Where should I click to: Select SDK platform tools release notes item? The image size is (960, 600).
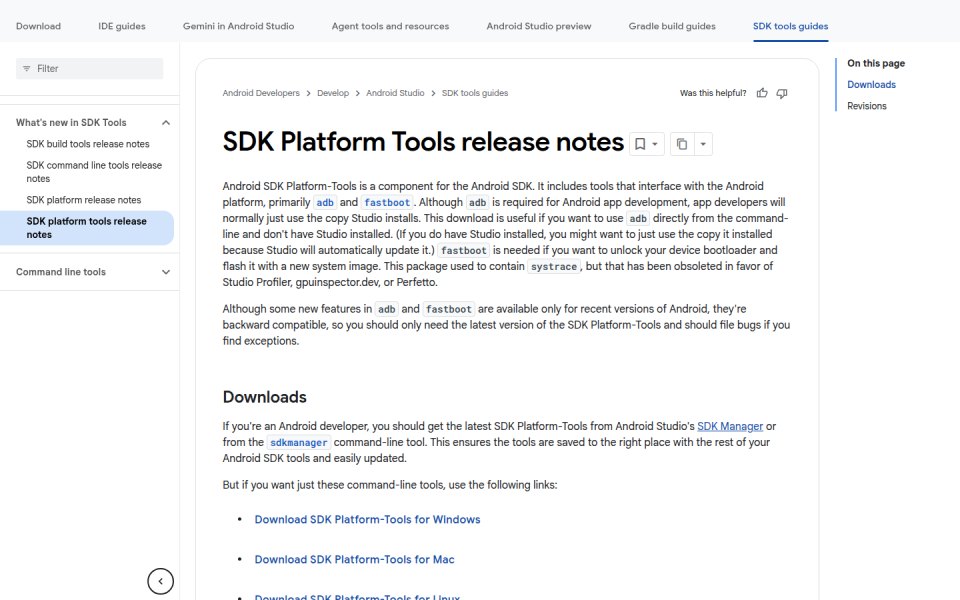pyautogui.click(x=87, y=228)
